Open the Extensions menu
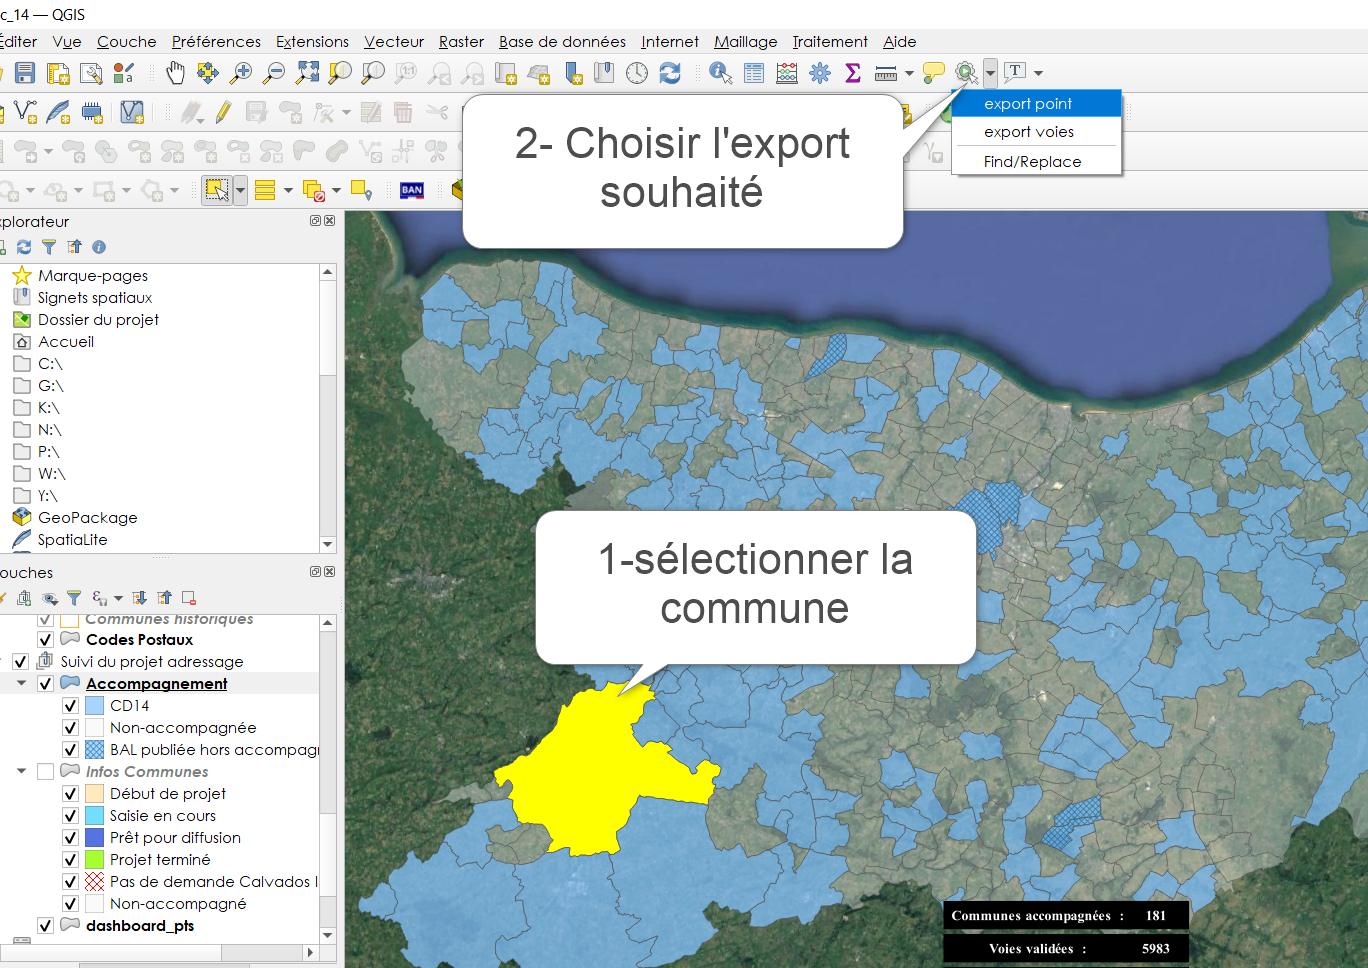1368x968 pixels. [312, 42]
